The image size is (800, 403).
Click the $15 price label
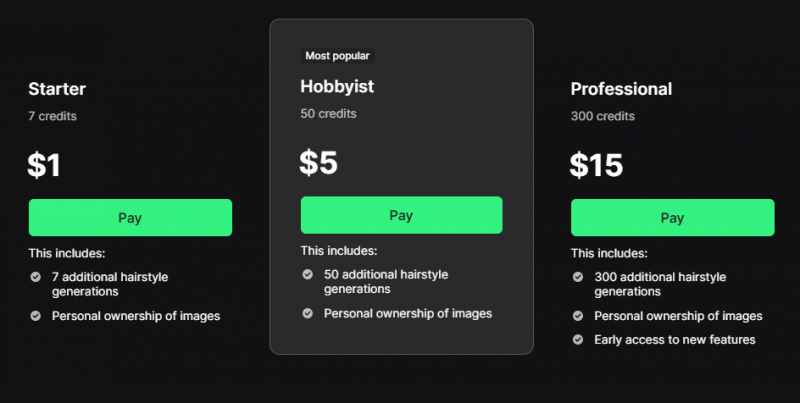(x=596, y=164)
